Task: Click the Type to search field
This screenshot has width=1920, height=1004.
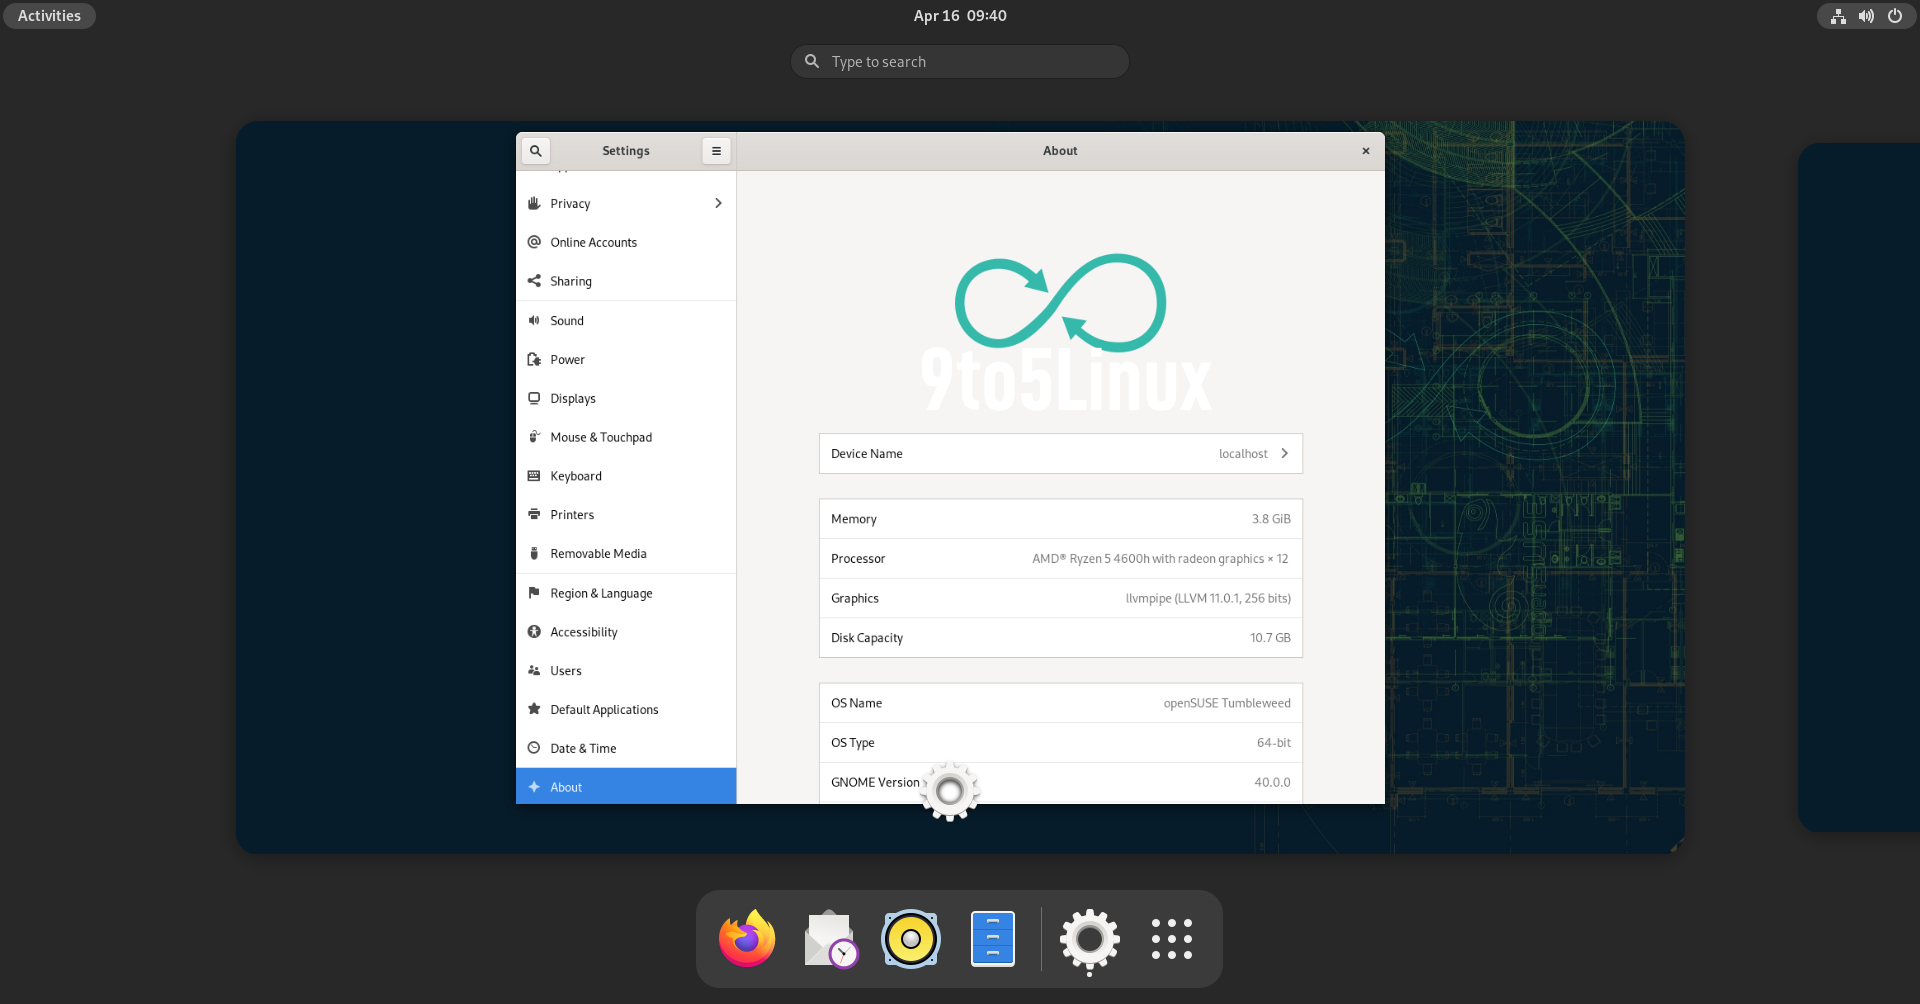Action: pos(959,61)
